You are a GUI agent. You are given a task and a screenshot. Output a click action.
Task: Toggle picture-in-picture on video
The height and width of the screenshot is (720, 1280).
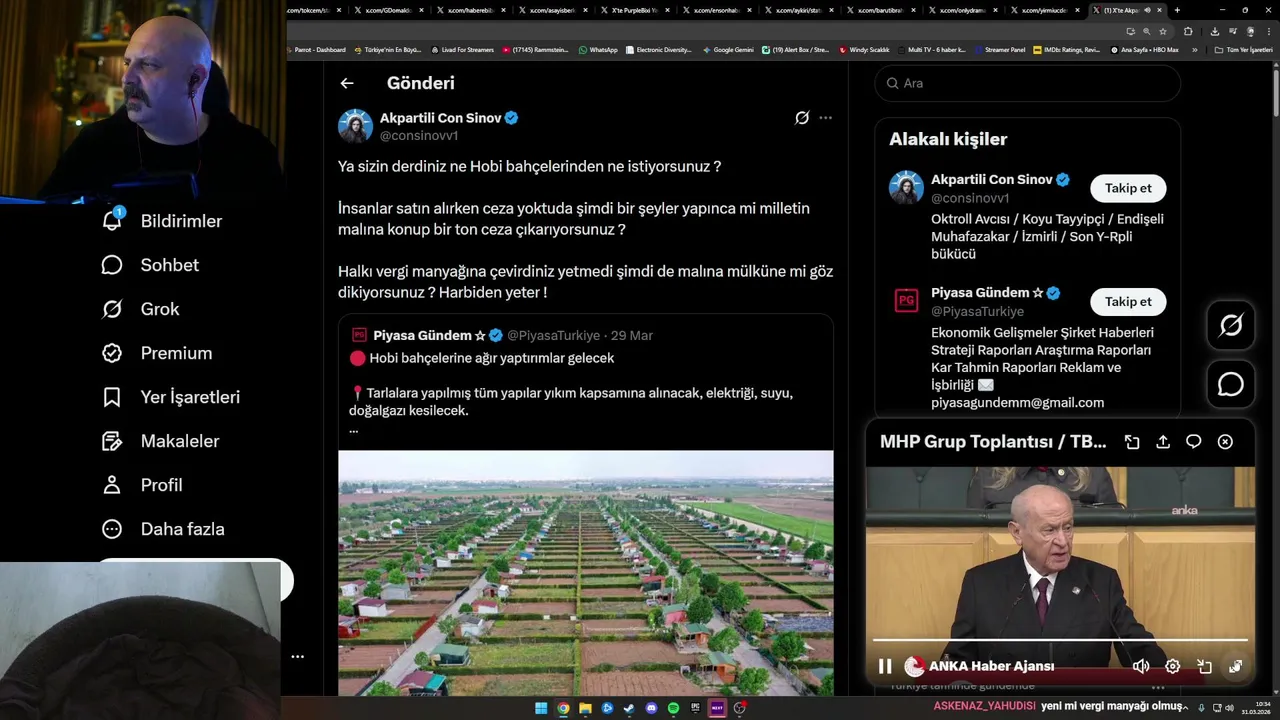[1205, 666]
